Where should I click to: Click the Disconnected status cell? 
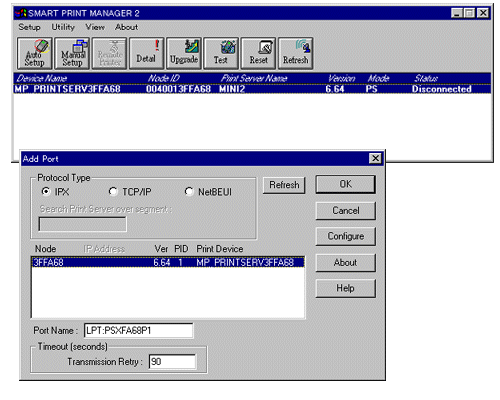click(x=442, y=89)
